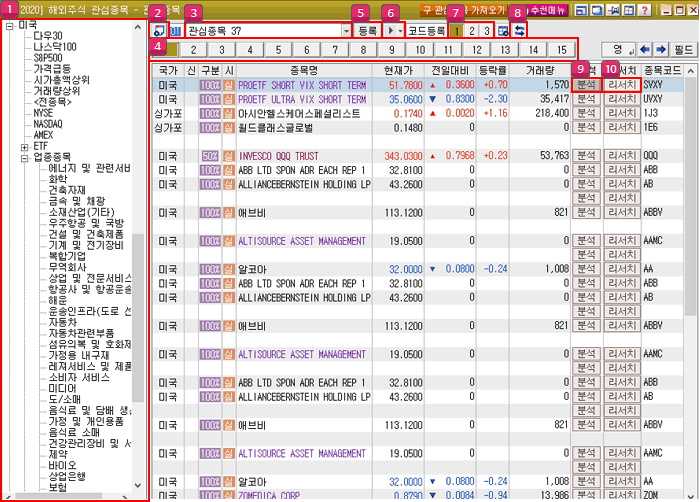Switch to group tab 2
The height and width of the screenshot is (502, 700).
(x=193, y=50)
